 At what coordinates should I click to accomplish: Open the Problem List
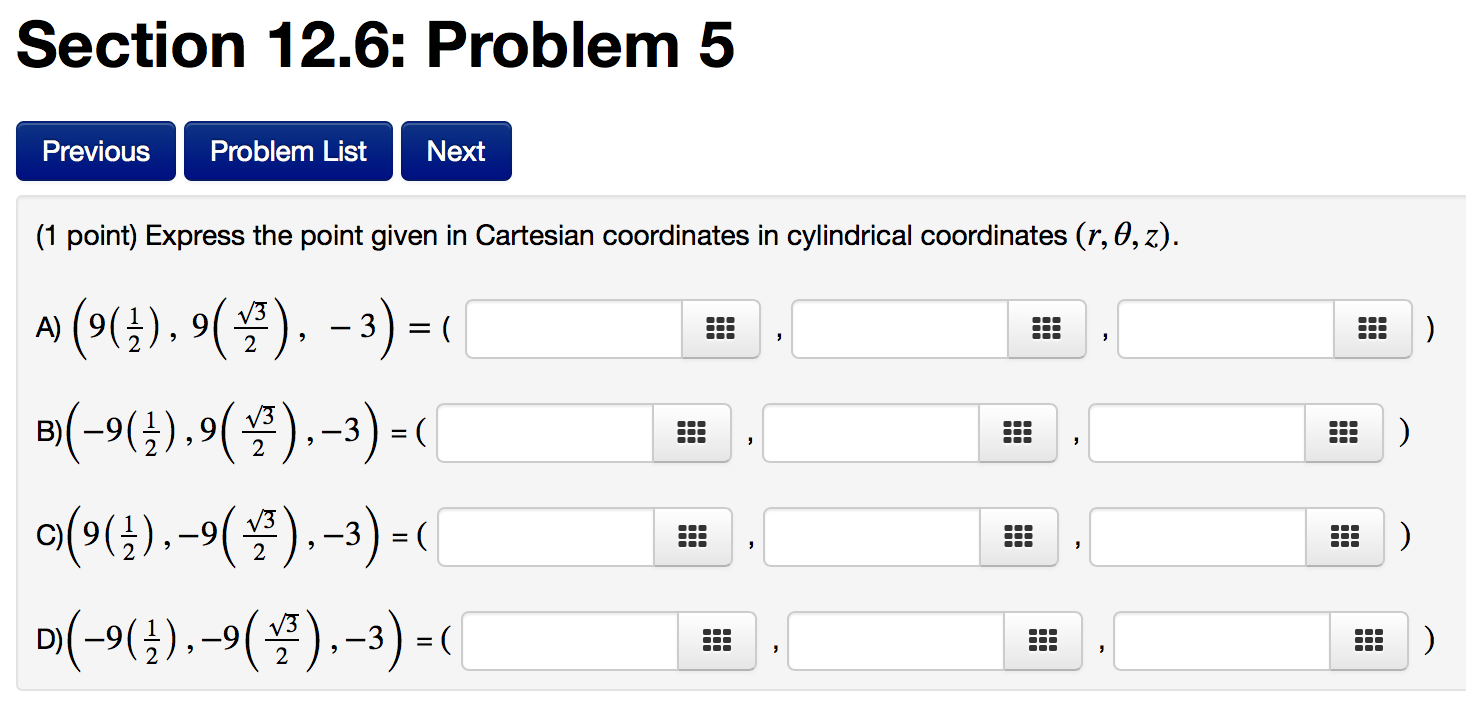pos(288,150)
